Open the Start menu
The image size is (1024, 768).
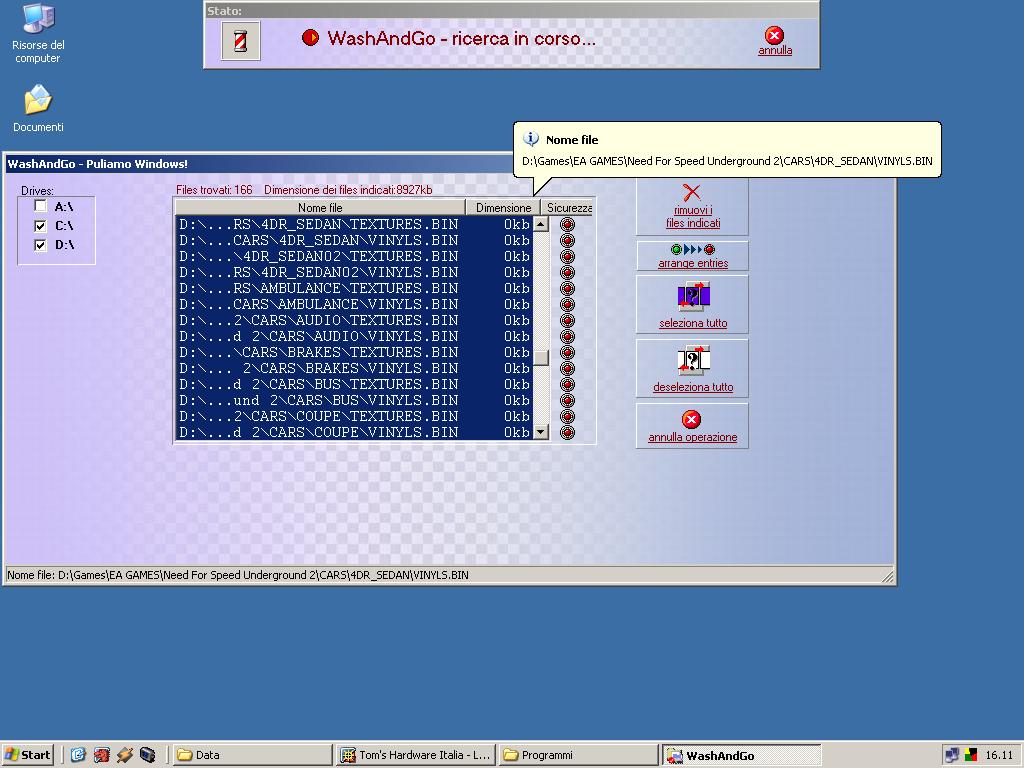point(27,755)
